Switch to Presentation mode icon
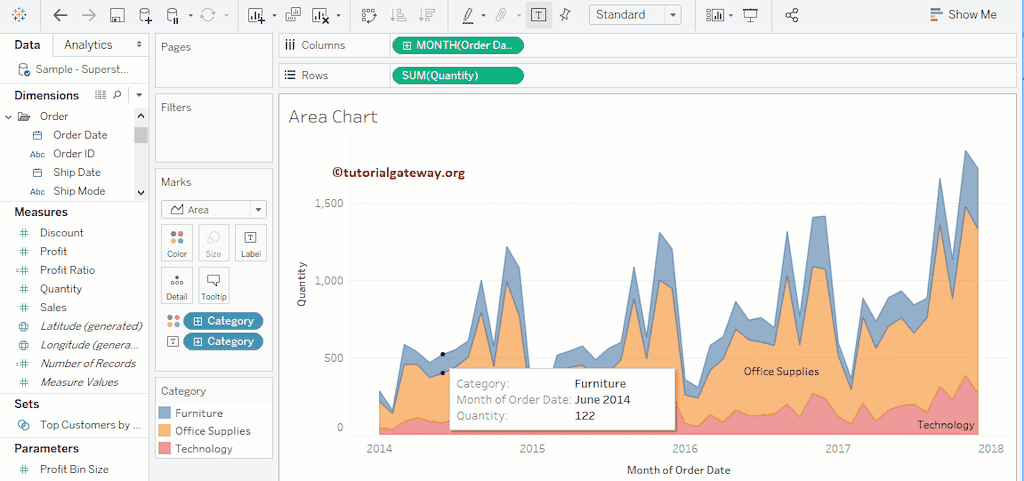Screen dimensions: 1024x481 tap(750, 15)
